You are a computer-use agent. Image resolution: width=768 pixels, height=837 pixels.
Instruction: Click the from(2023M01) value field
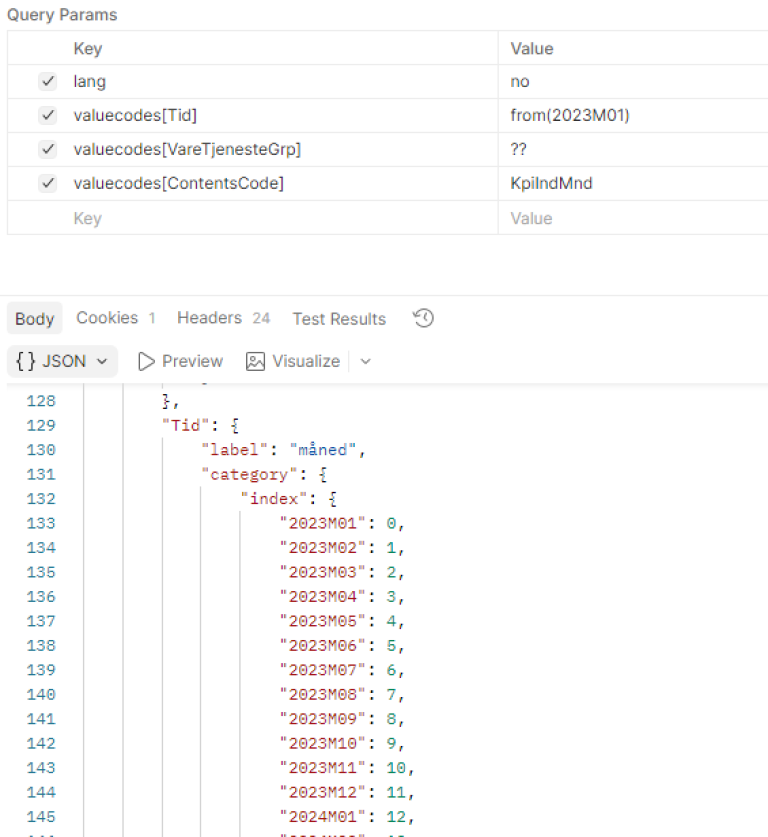coord(570,116)
